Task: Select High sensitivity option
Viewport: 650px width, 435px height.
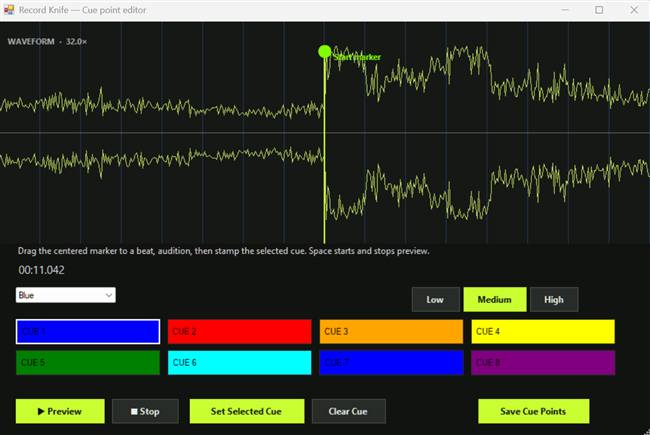Action: pos(554,299)
